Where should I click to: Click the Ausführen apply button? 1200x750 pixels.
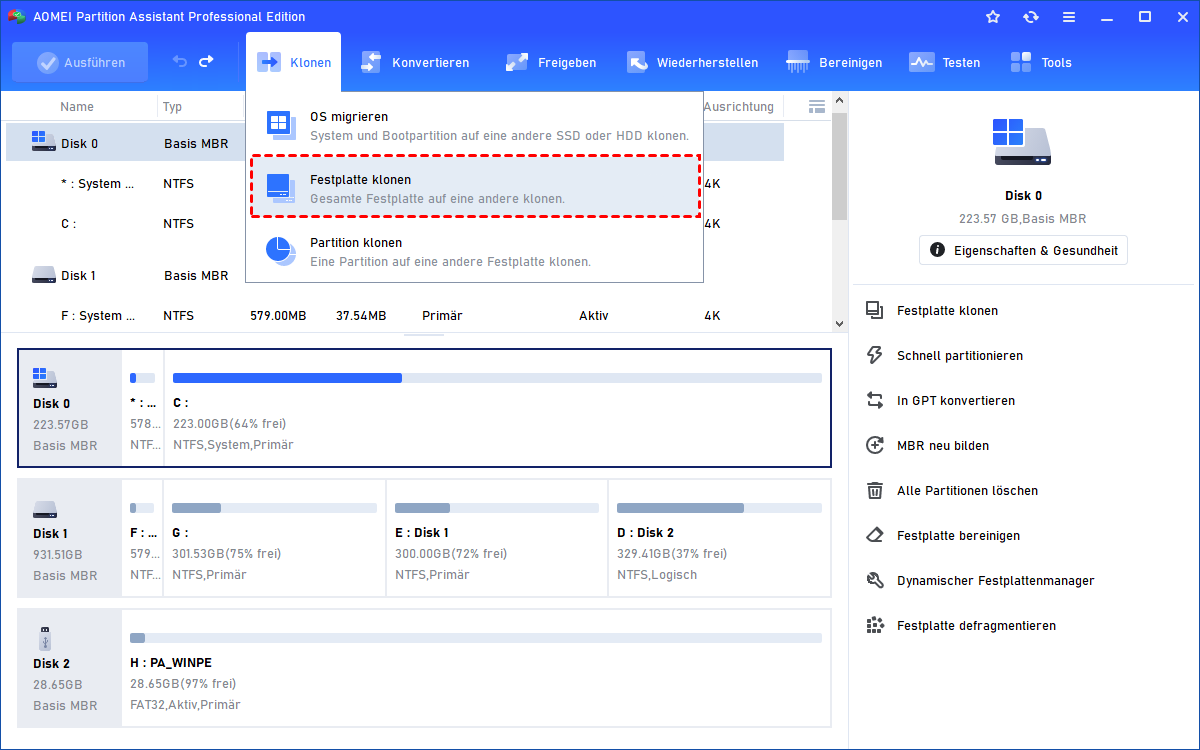point(80,62)
